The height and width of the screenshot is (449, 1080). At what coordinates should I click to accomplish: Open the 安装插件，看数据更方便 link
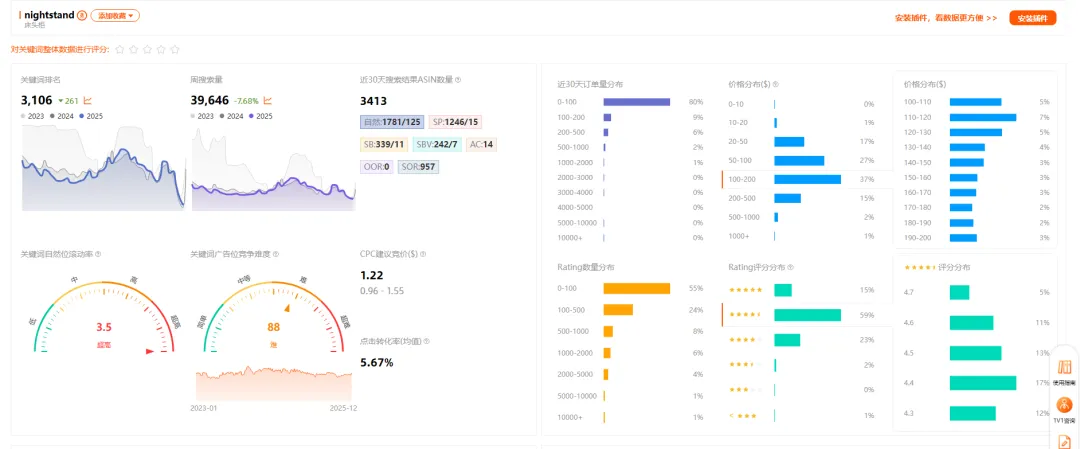945,18
